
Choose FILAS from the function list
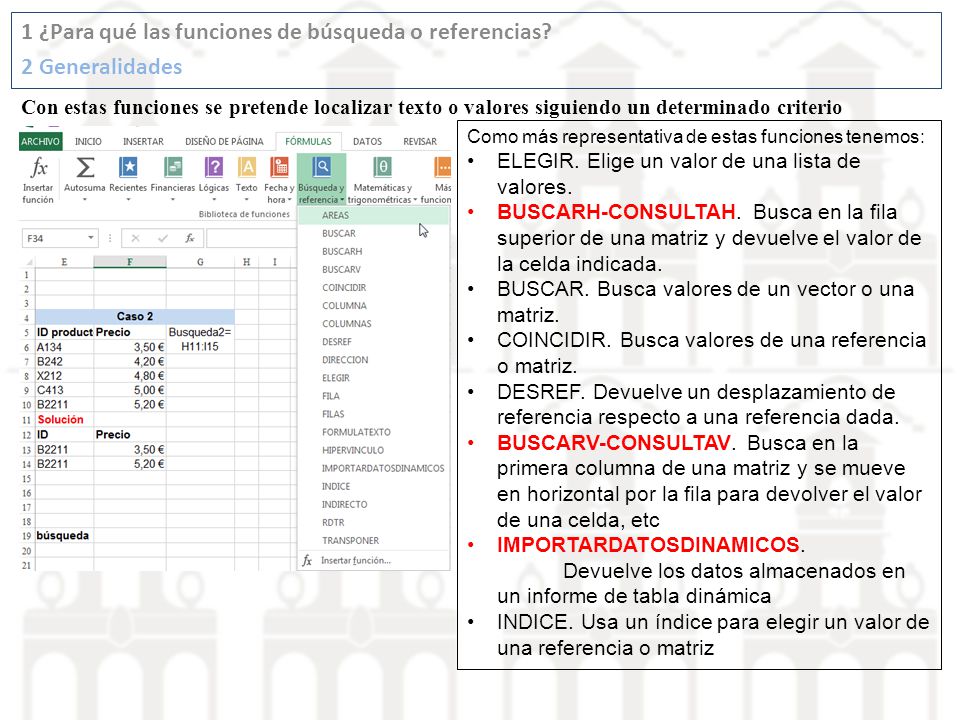coord(373,414)
